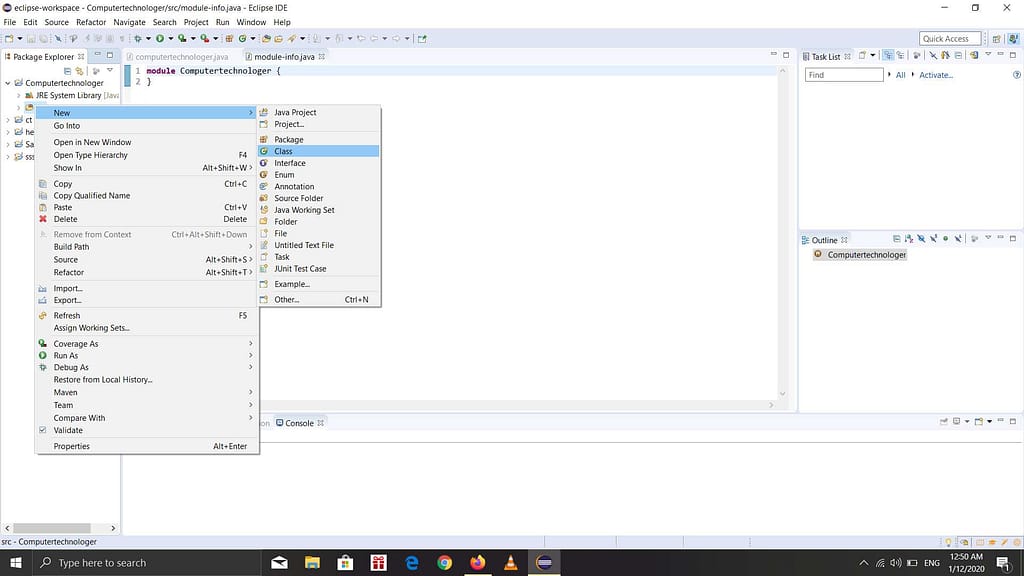Open the Task List View Menu arrow
1024x576 pixels.
click(988, 55)
